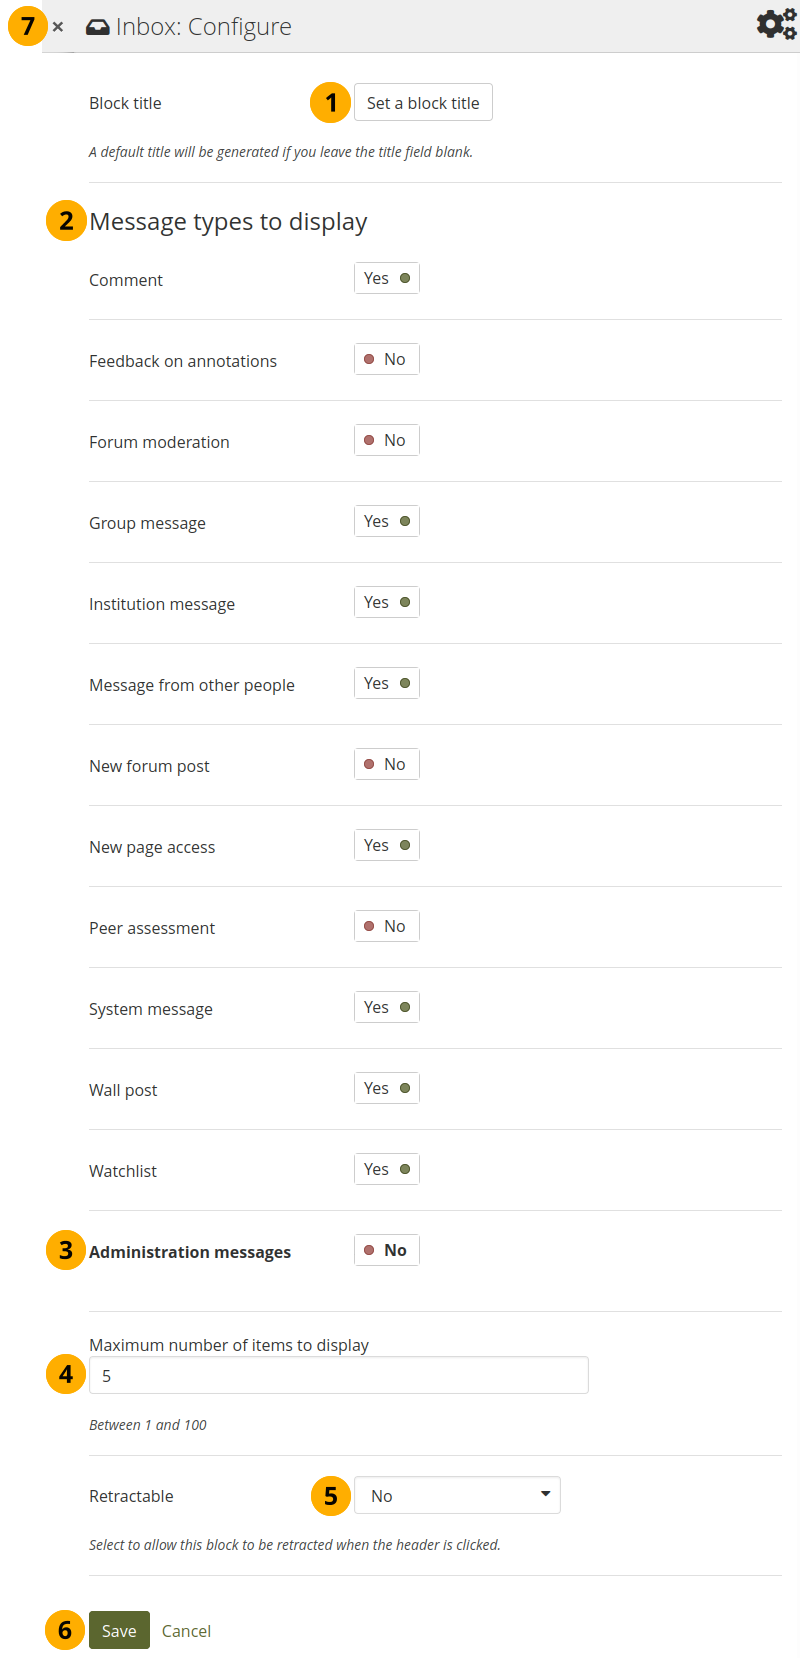Open the Retractable dropdown

pos(457,1496)
